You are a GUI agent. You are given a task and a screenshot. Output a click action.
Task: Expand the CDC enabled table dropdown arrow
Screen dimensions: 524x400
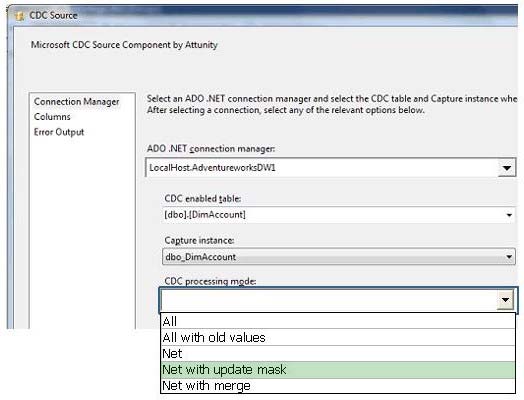click(509, 215)
